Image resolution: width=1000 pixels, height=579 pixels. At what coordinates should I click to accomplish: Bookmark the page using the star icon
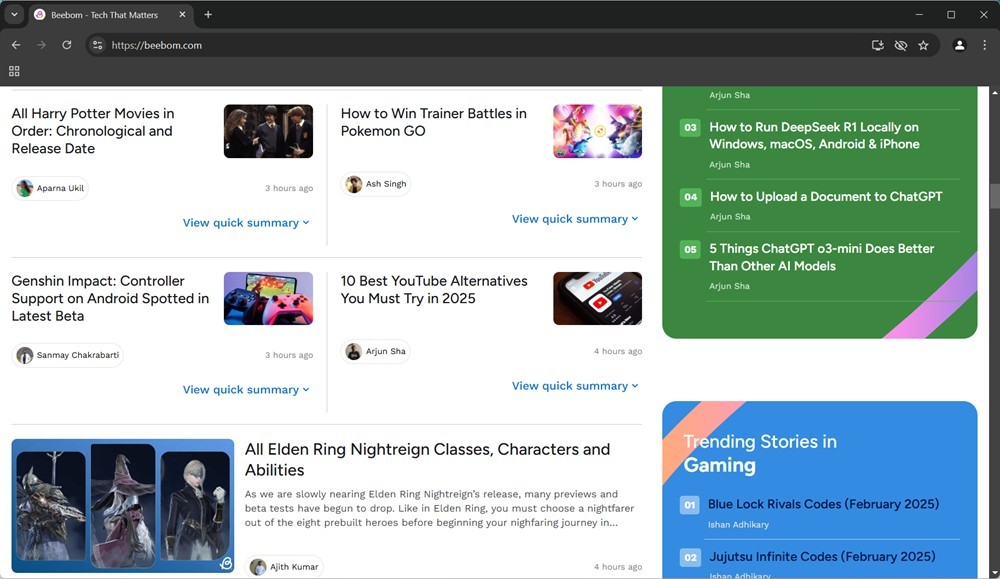click(x=924, y=45)
